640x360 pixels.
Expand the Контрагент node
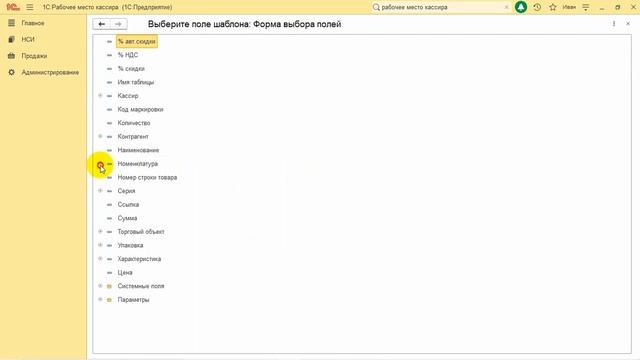click(x=100, y=136)
